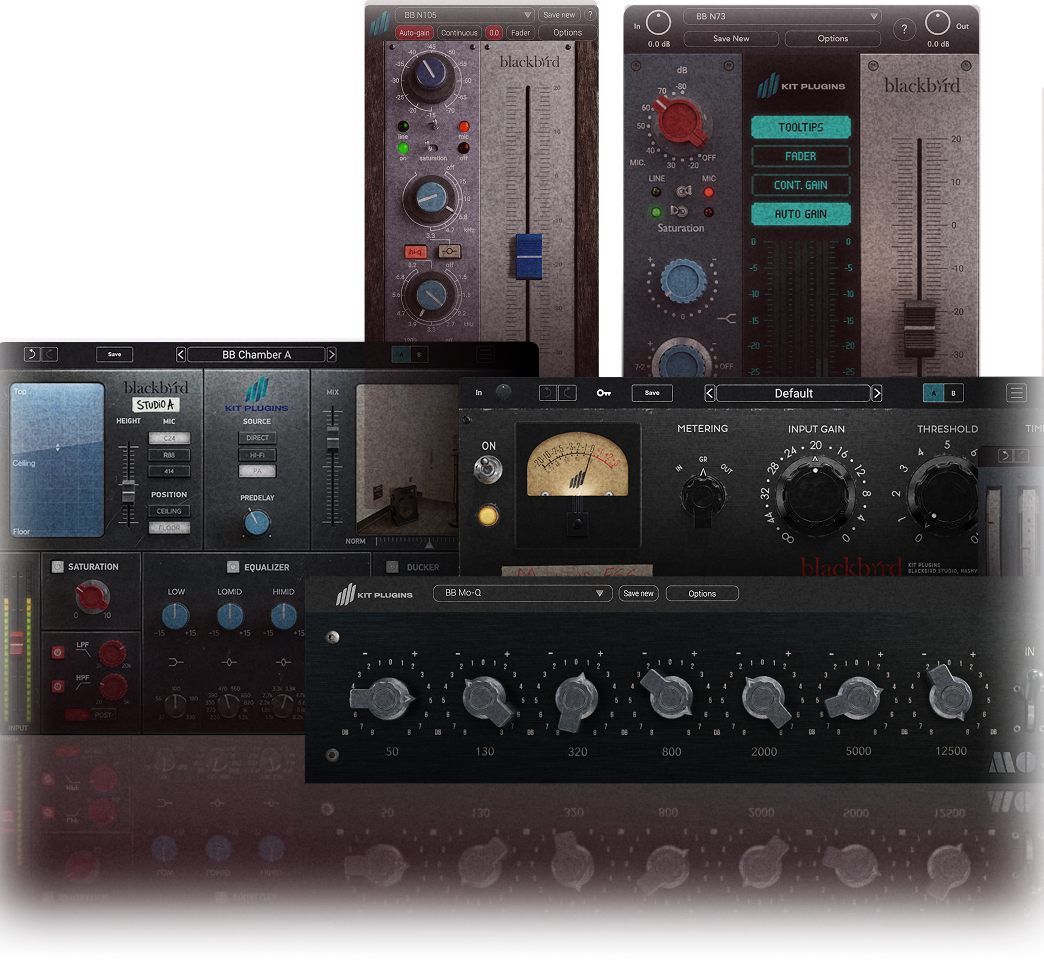Toggle the Equalizer power icon

[233, 567]
